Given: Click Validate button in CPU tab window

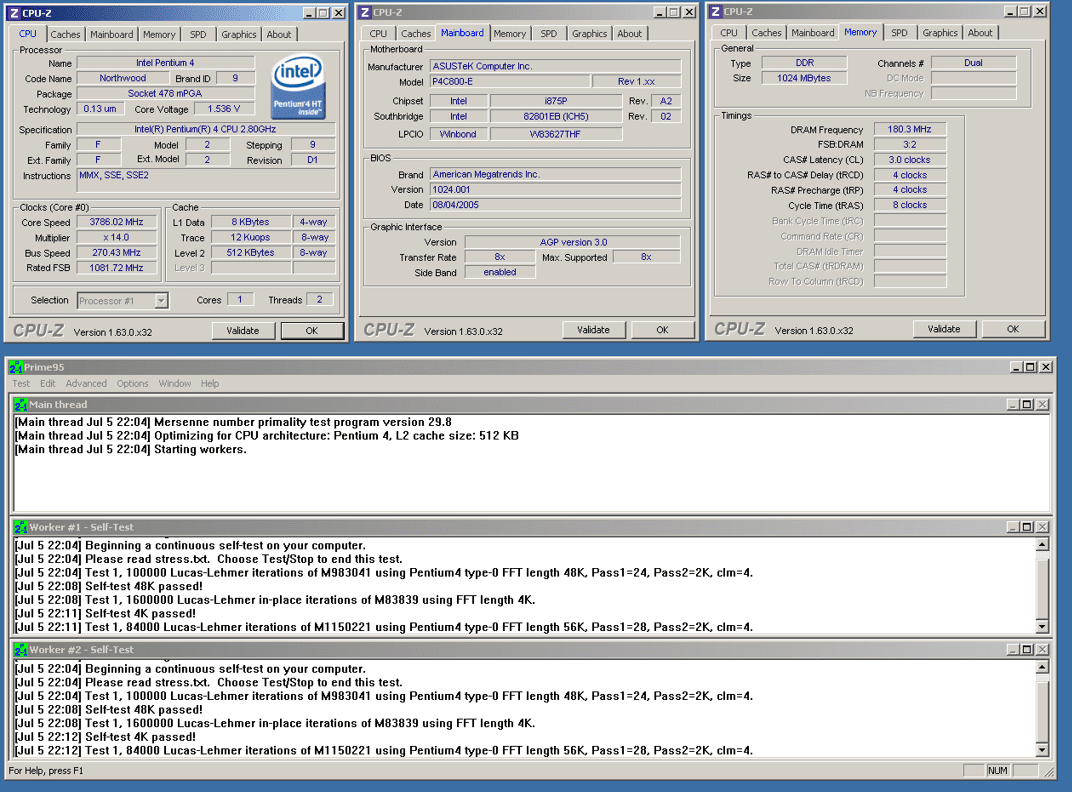Looking at the screenshot, I should (x=243, y=331).
